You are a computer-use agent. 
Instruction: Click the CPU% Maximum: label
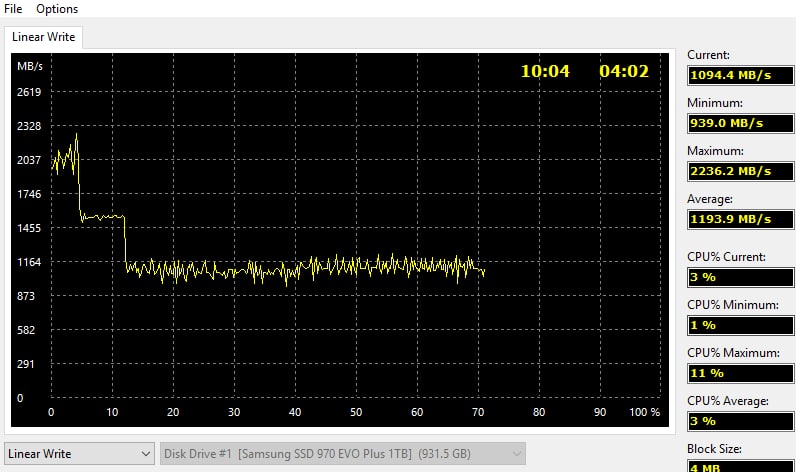[733, 353]
